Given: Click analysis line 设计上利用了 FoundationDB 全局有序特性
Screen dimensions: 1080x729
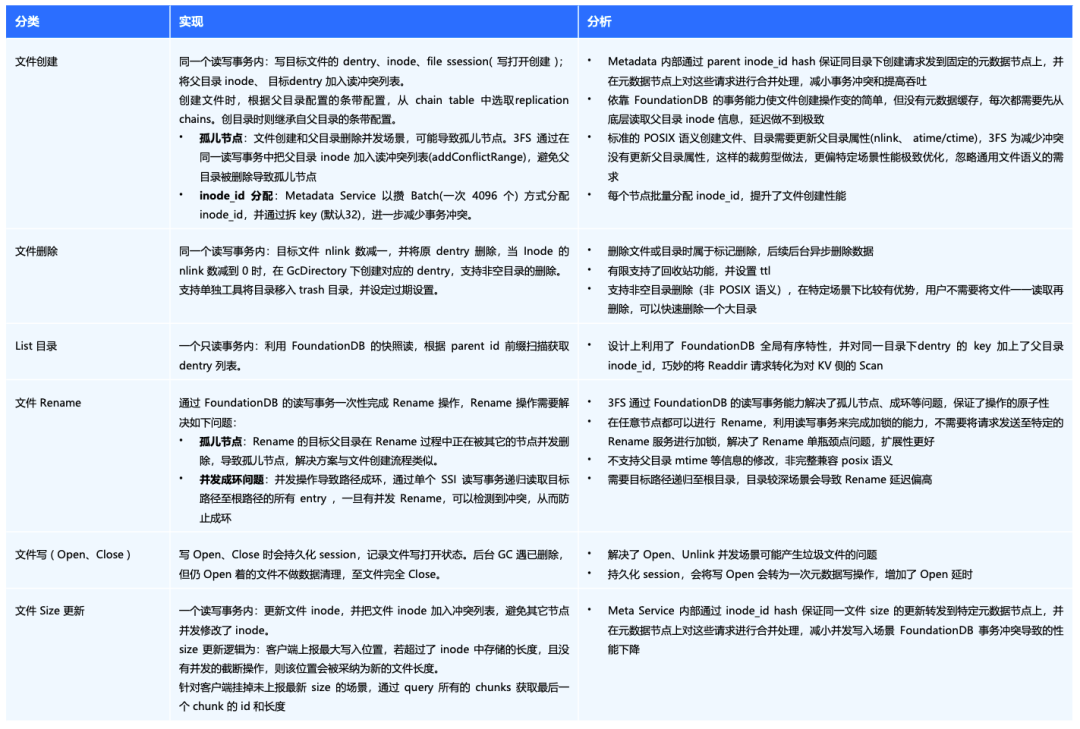Looking at the screenshot, I should point(835,356).
